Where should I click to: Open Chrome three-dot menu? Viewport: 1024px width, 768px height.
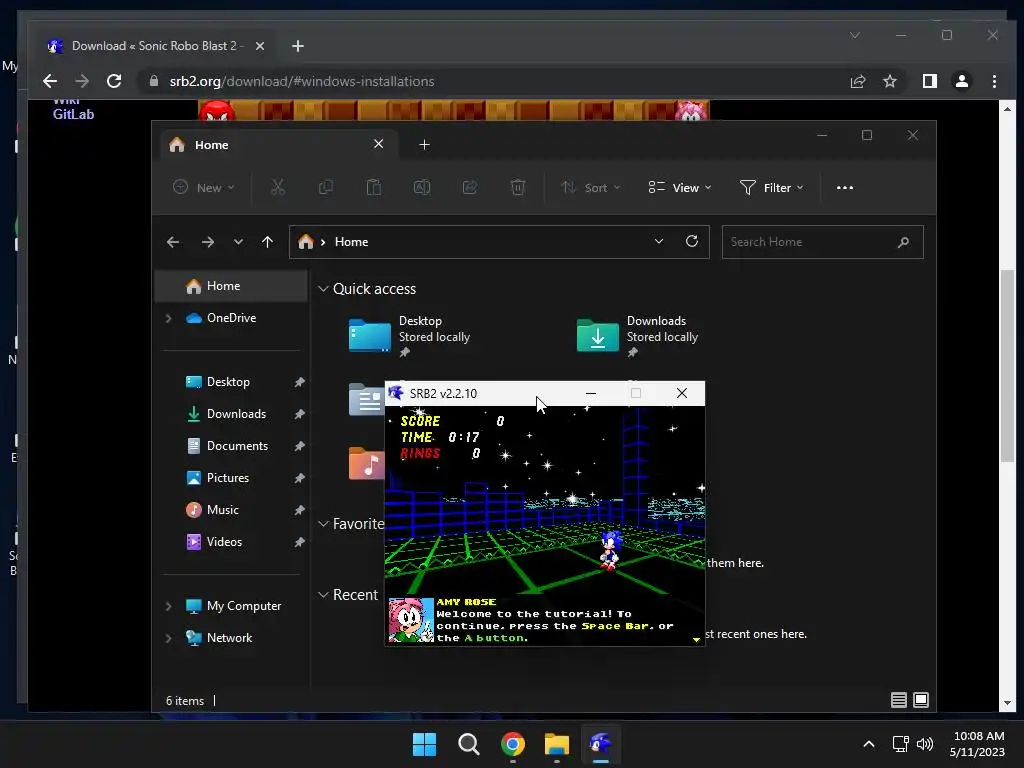click(994, 81)
